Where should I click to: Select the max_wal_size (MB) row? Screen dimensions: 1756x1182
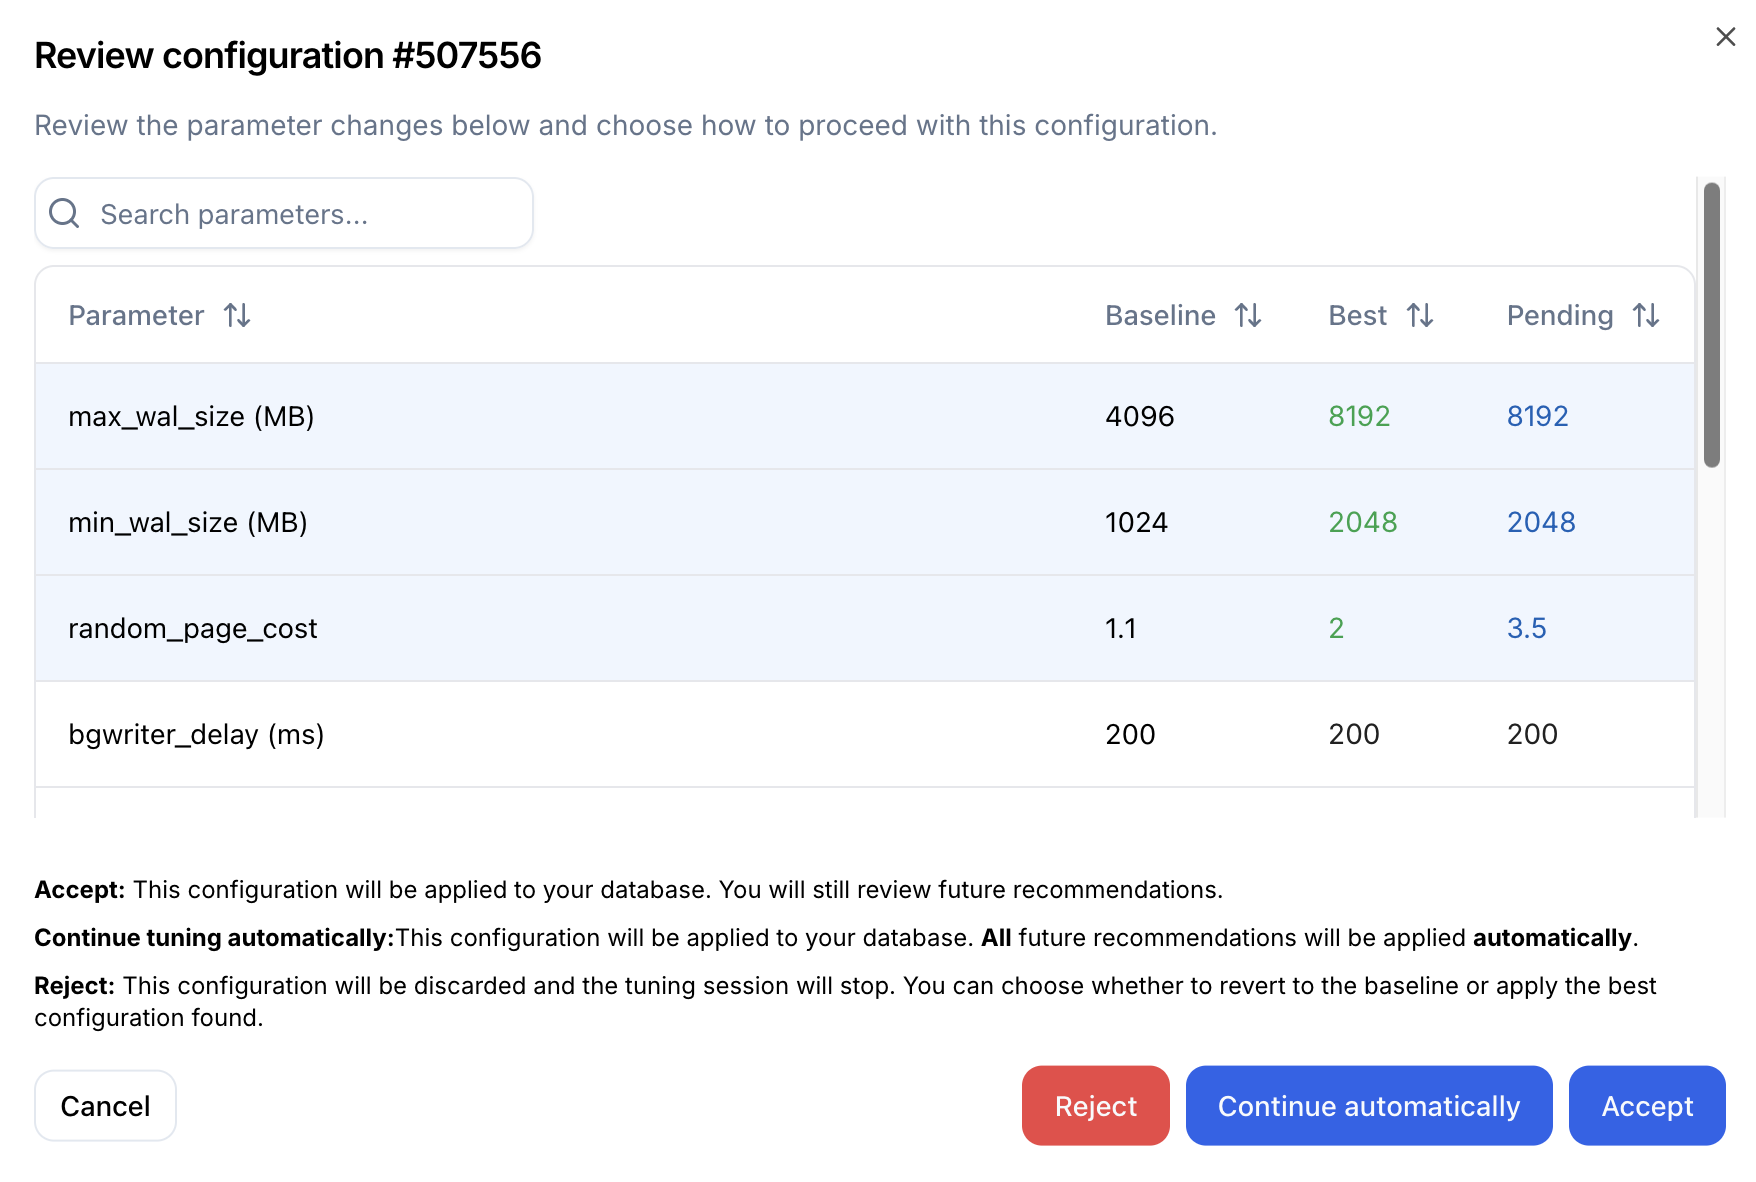[x=600, y=416]
